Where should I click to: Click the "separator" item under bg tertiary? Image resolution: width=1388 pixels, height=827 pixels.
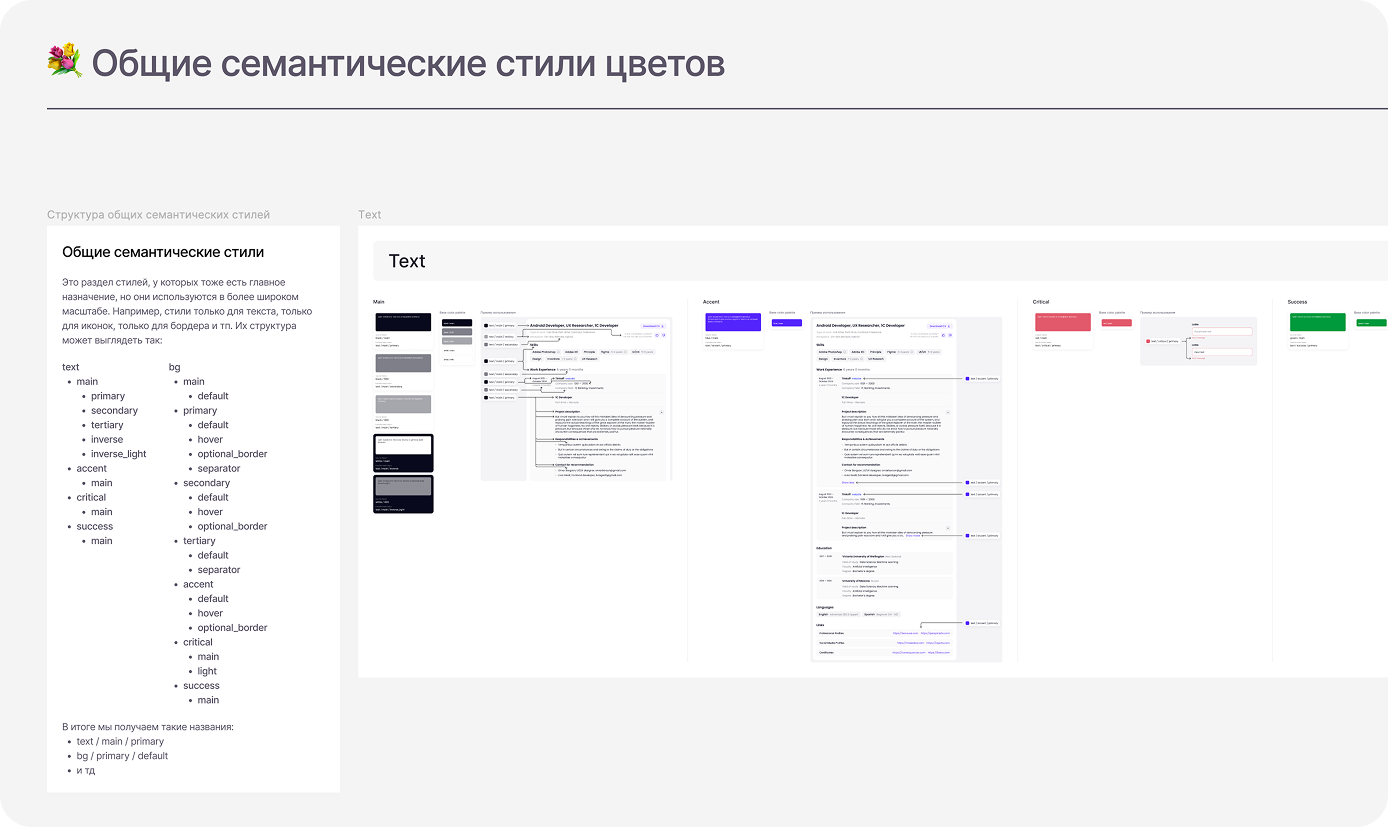219,570
